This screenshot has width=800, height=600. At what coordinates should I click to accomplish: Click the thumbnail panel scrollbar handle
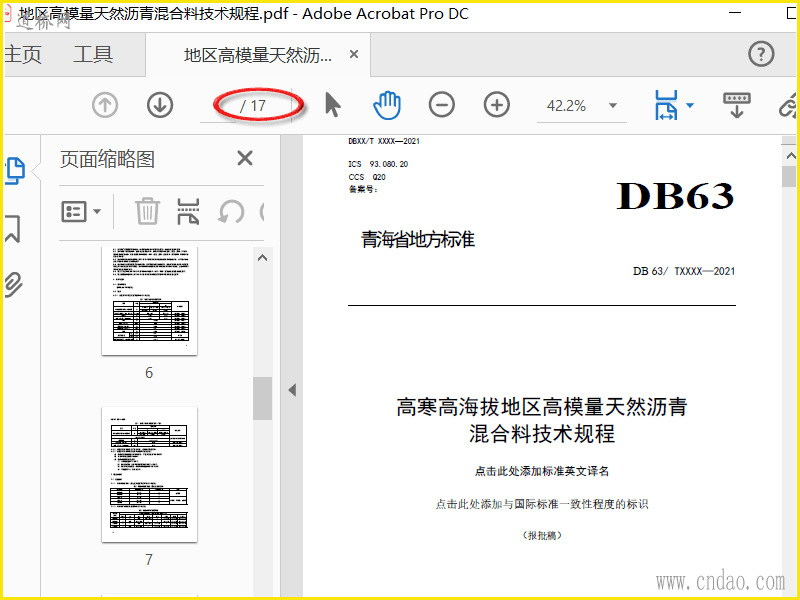click(262, 398)
